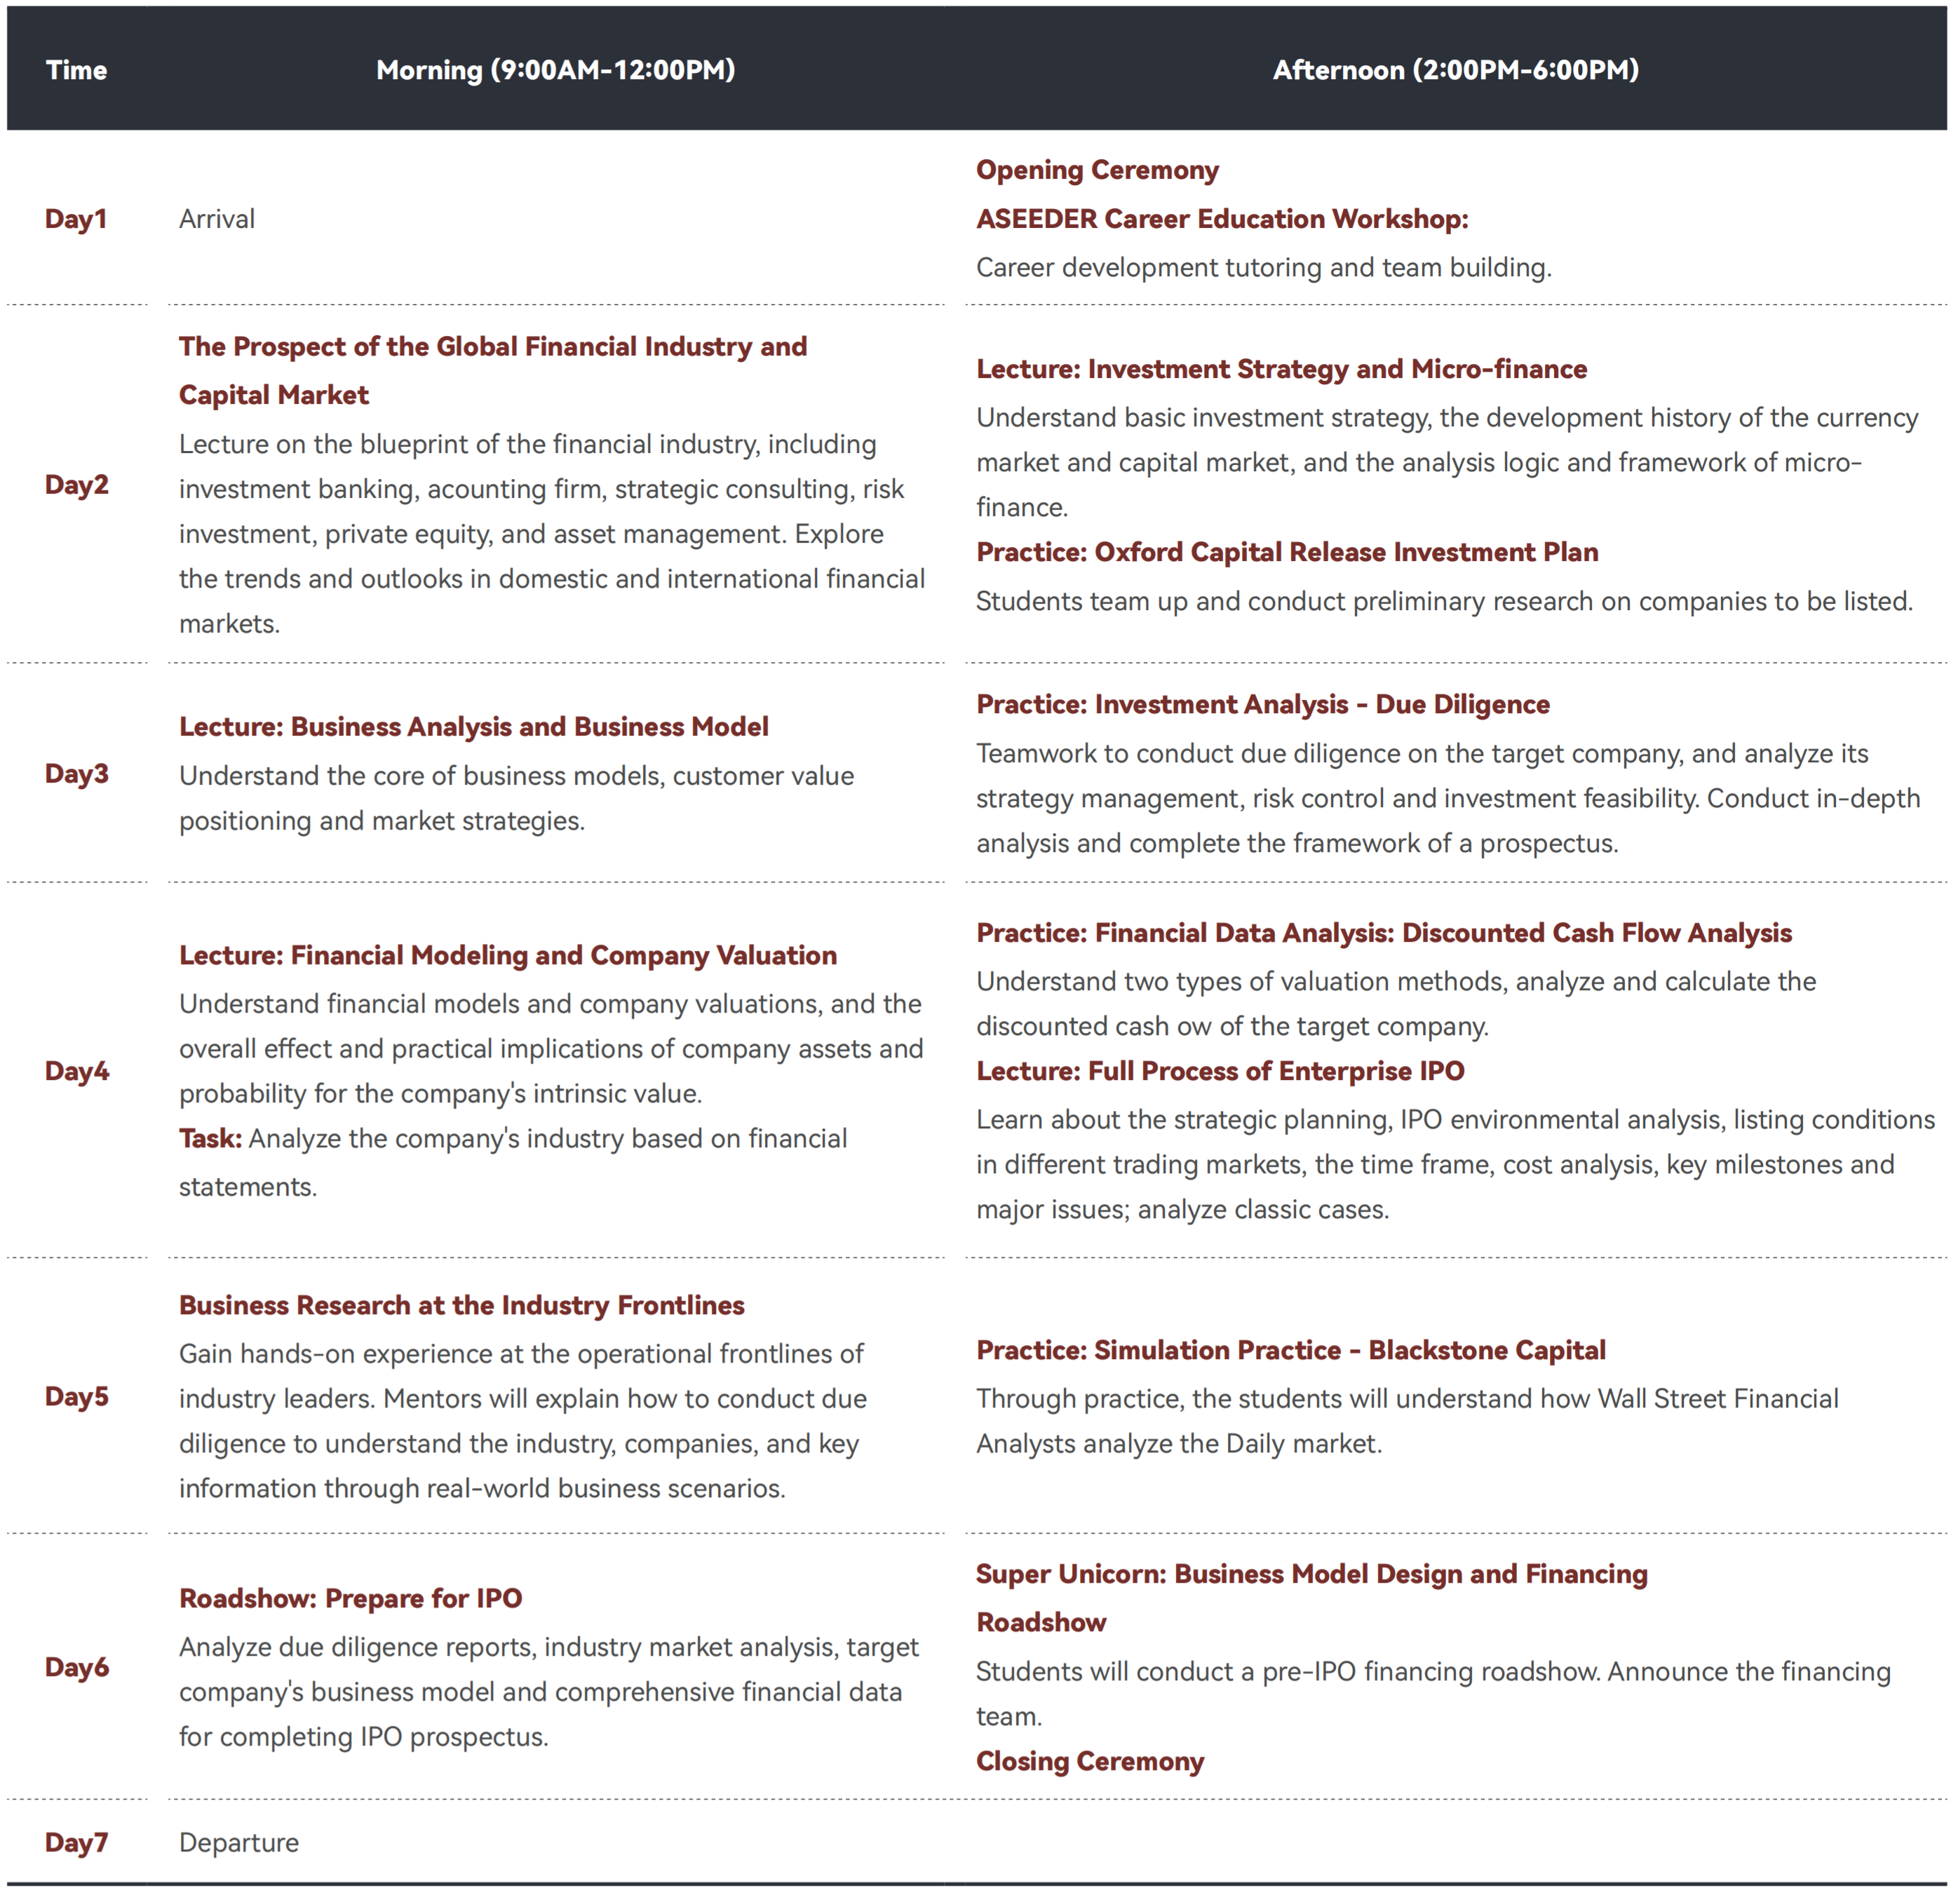Open Lecture: Full Process of Enterprise IPO
This screenshot has width=1951, height=1904.
pos(1220,1071)
